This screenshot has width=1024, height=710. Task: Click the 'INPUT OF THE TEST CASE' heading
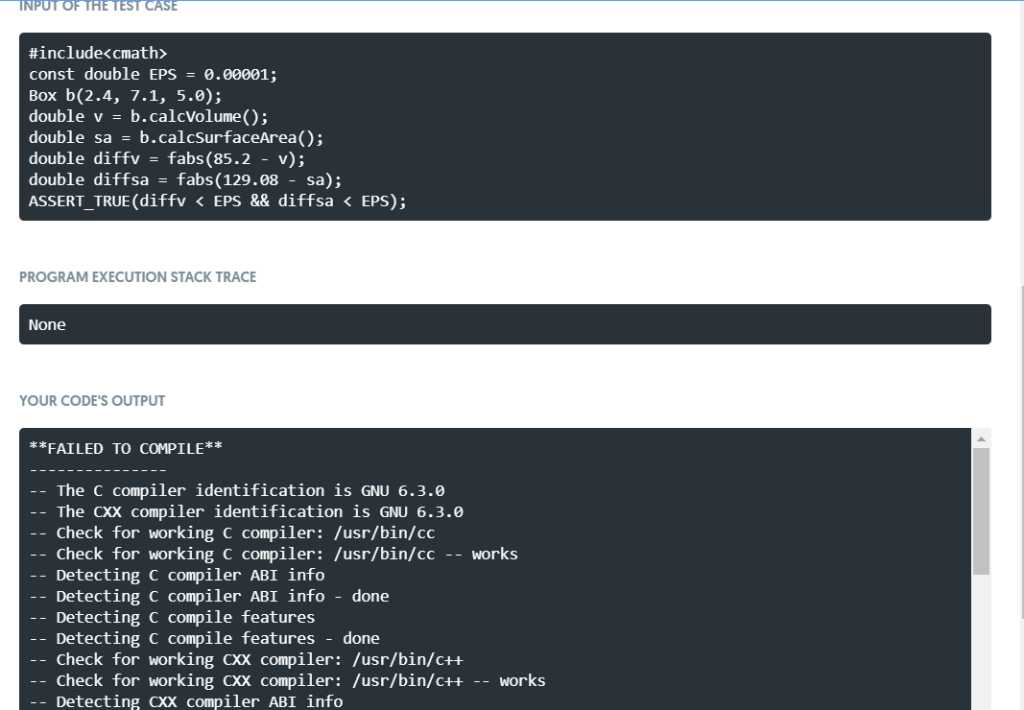tap(99, 6)
